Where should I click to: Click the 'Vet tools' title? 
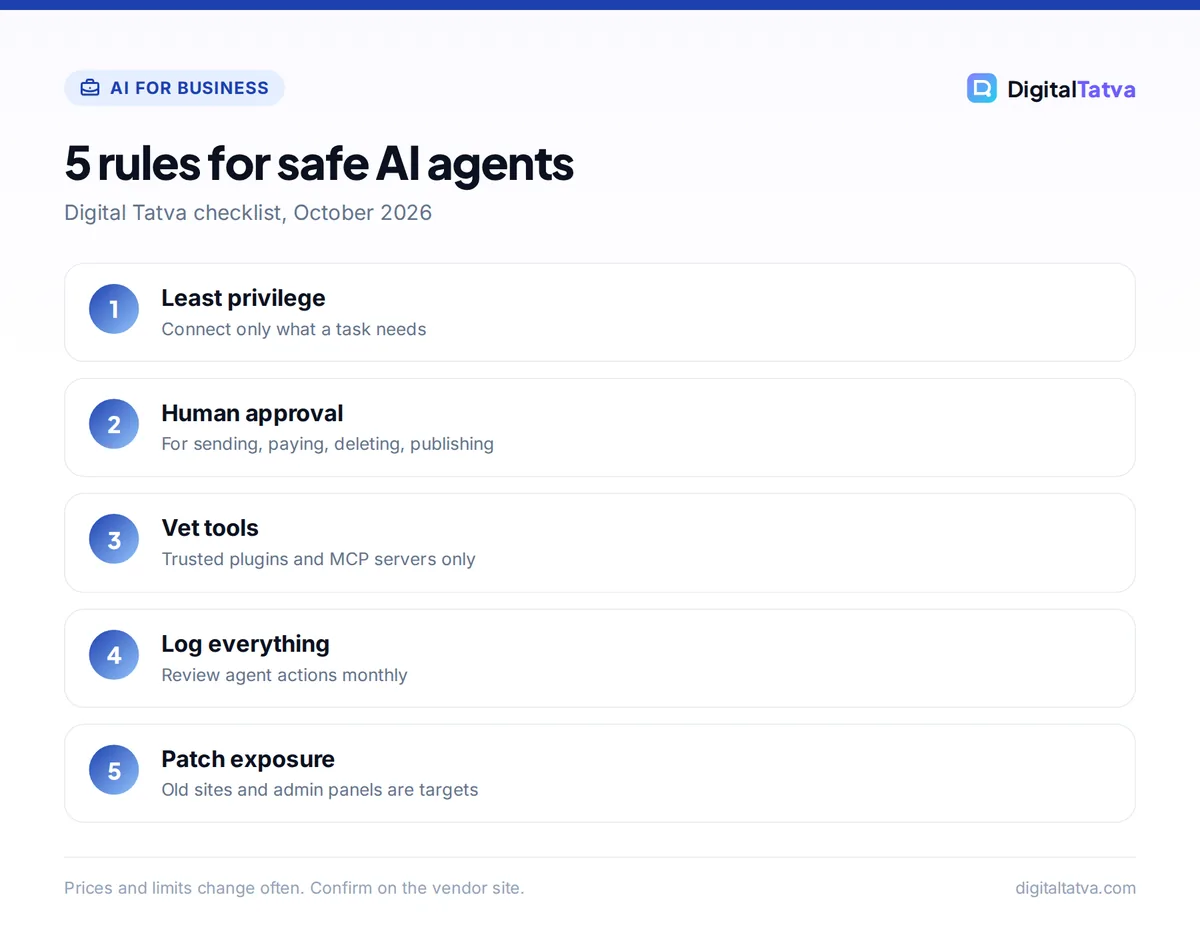(210, 528)
